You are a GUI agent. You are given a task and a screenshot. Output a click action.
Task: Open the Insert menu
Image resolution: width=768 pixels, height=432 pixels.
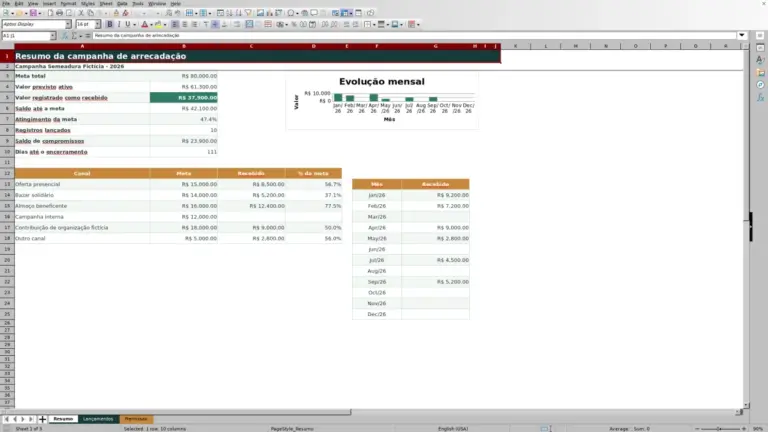(x=49, y=3)
